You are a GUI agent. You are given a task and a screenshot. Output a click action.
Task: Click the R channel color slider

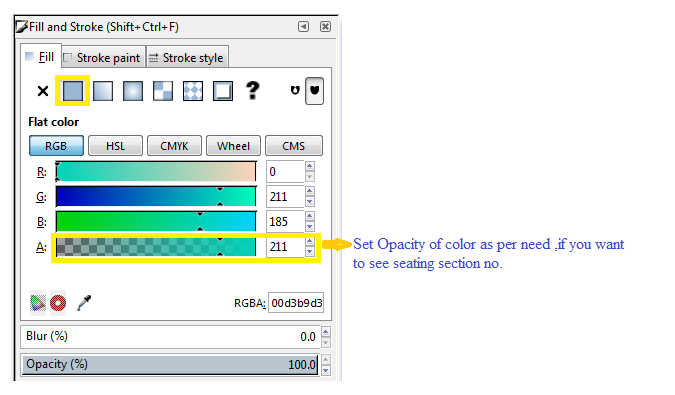[x=156, y=172]
